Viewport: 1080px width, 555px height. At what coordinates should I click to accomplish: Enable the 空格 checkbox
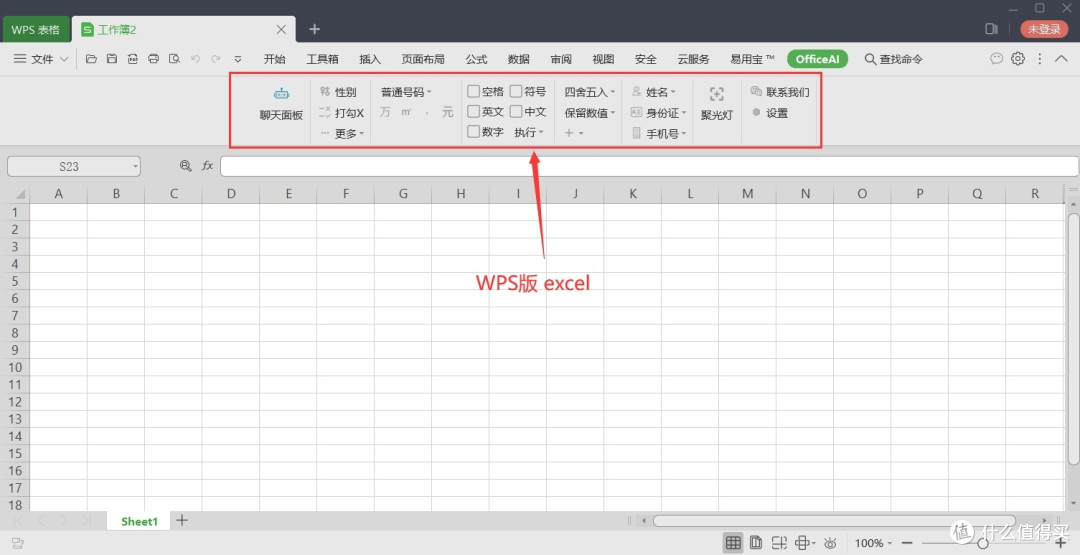tap(474, 92)
